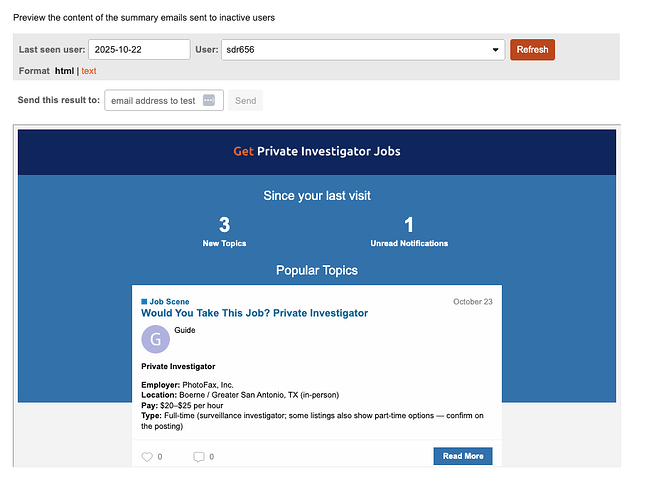Click the Get Private Investigator Jobs header
Viewport: 656px width, 500px height.
[317, 151]
